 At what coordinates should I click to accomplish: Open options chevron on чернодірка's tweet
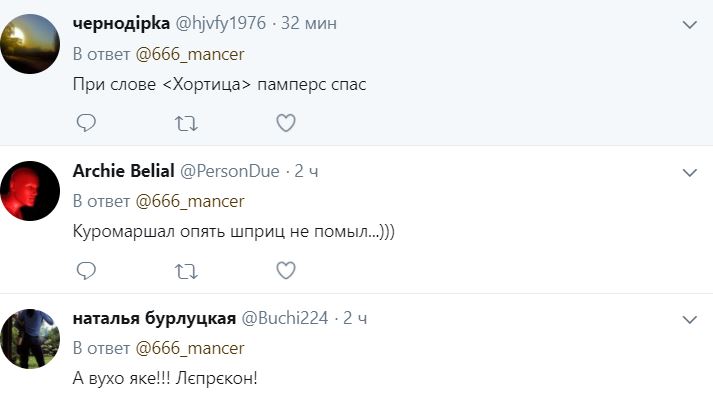690,25
